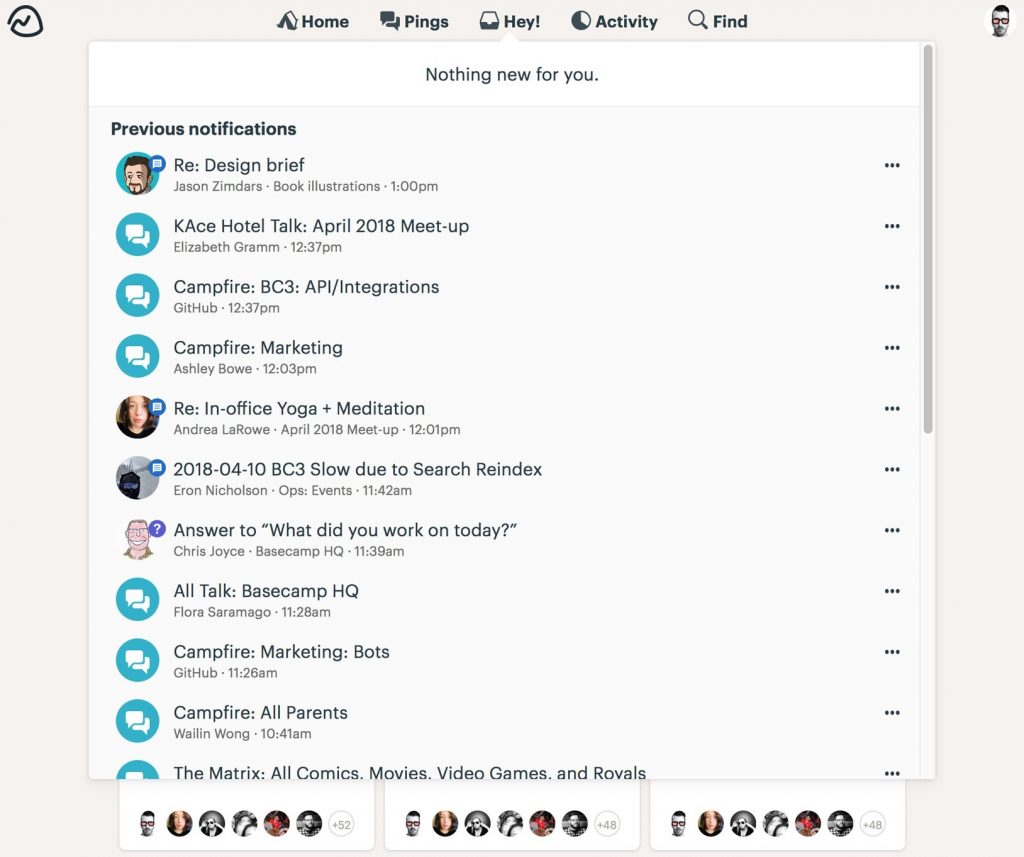Click Eron Nicholson's avatar on Search Reindex
Screen dimensions: 1024x857
[x=137, y=477]
